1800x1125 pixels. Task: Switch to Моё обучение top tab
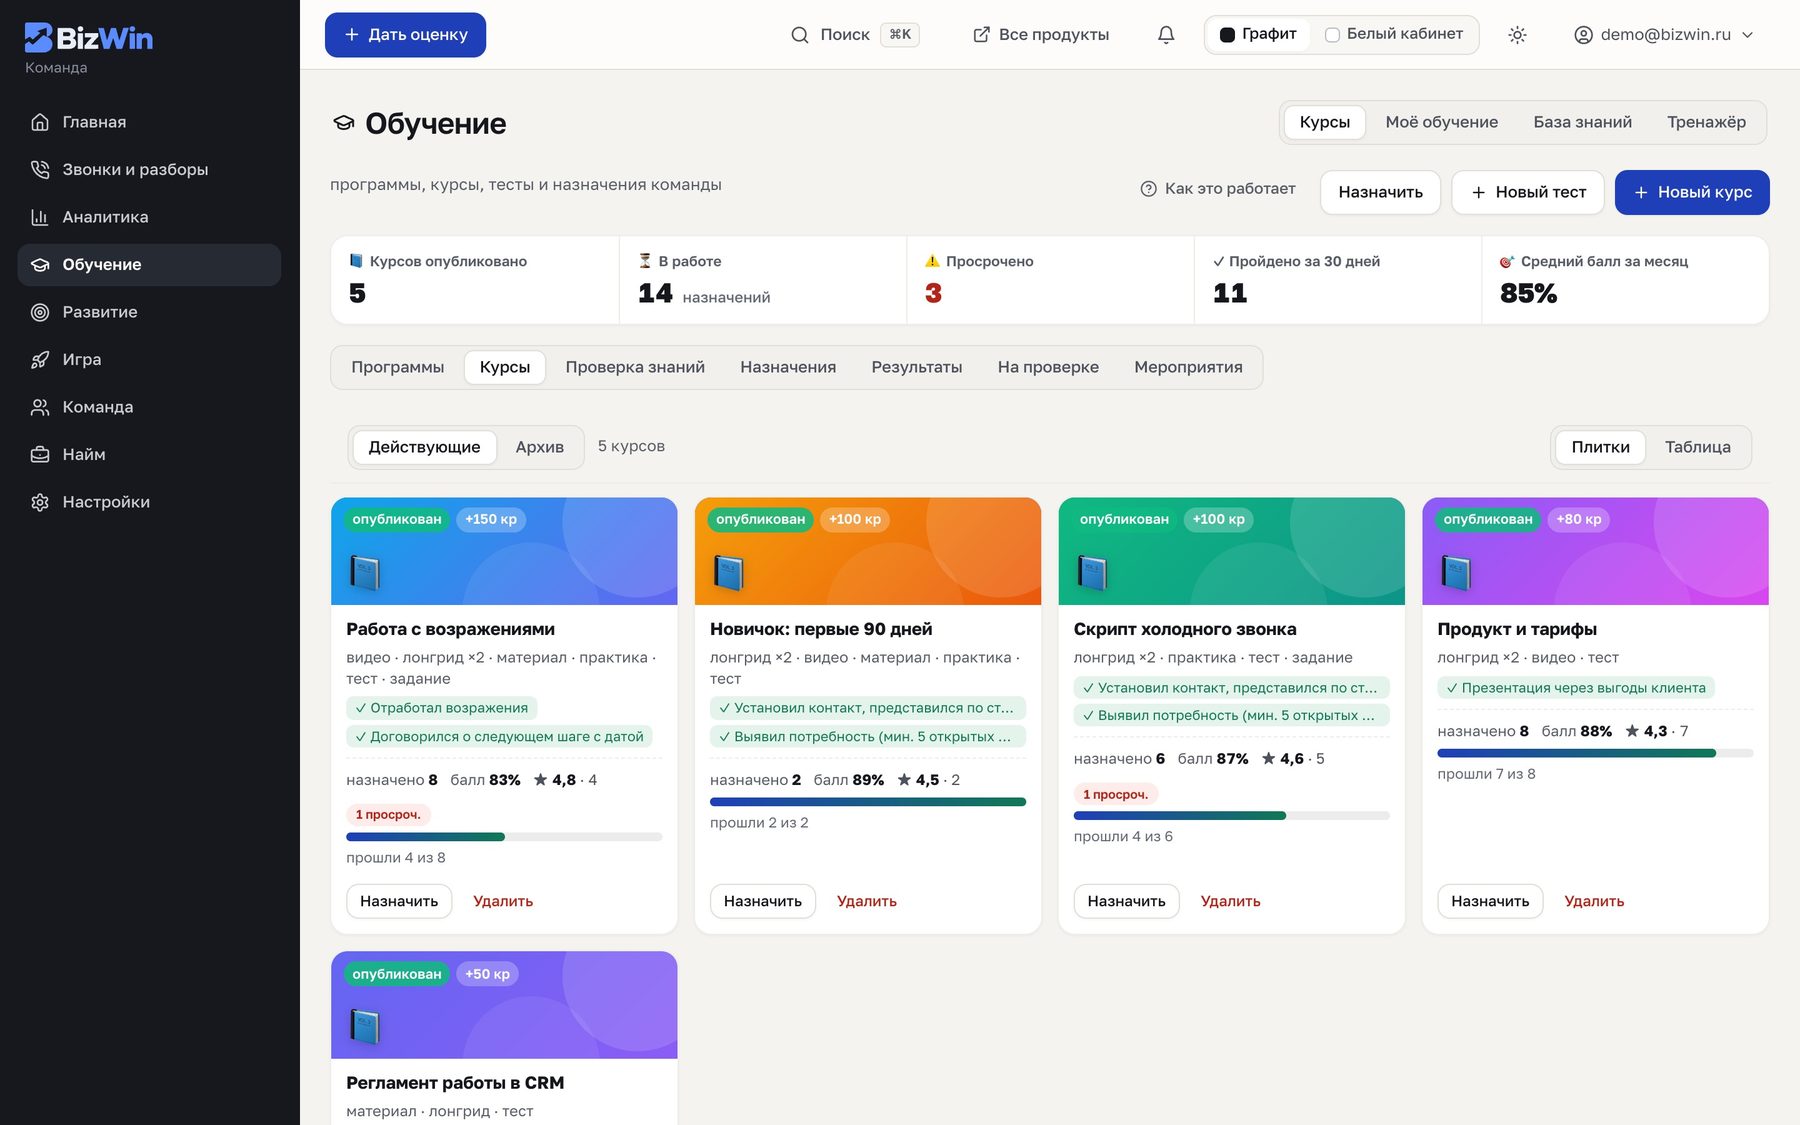(x=1442, y=122)
